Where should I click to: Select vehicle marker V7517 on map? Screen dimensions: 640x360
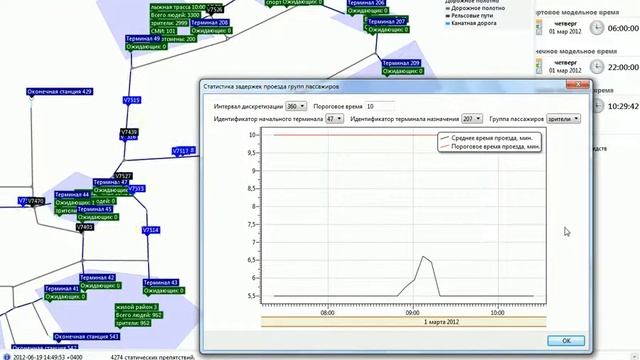click(181, 151)
